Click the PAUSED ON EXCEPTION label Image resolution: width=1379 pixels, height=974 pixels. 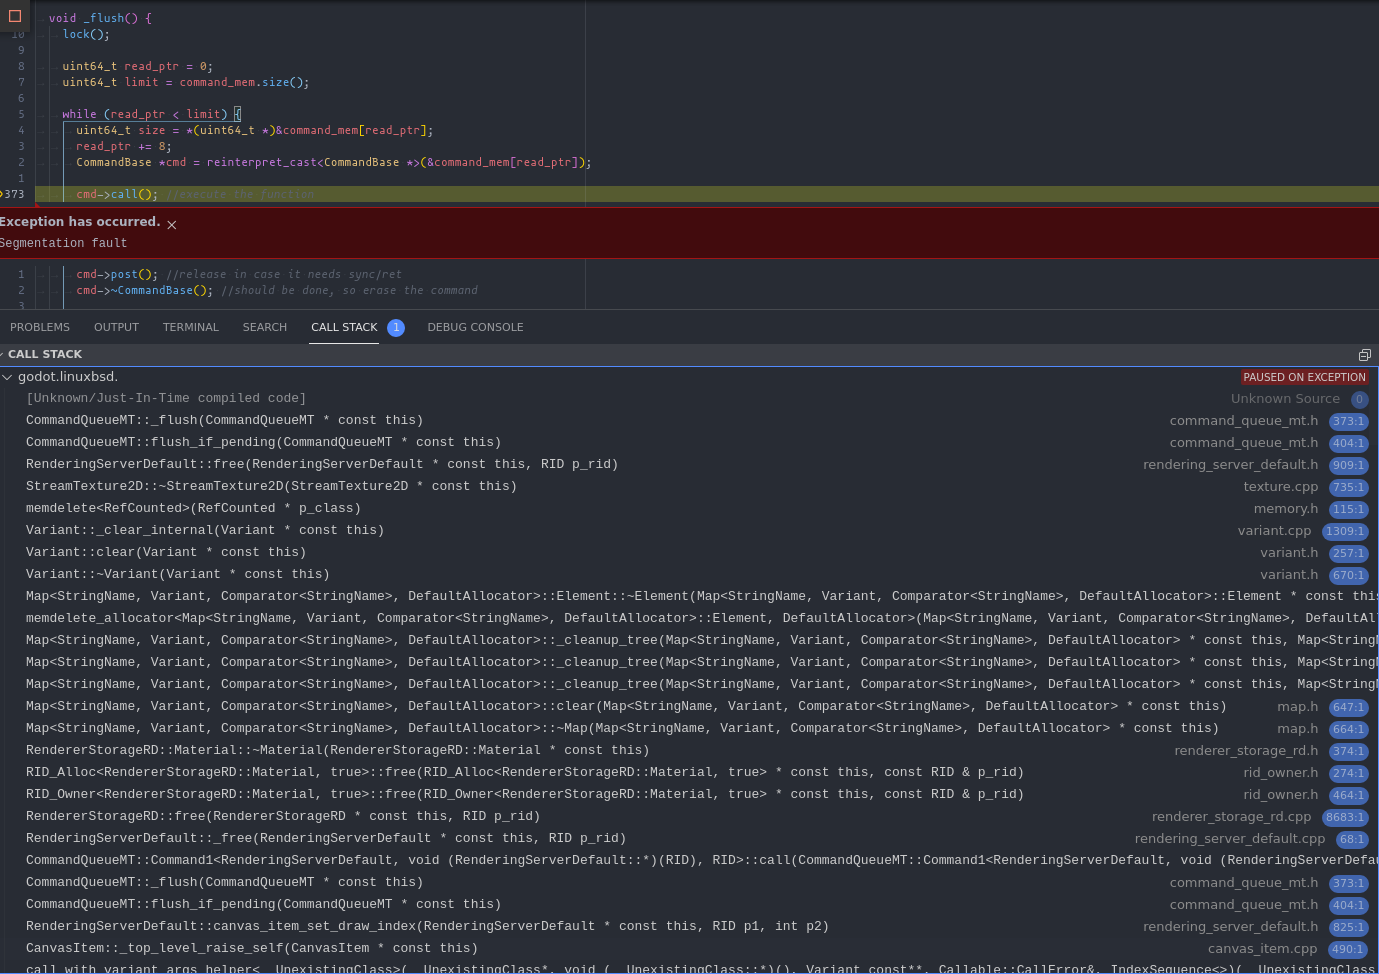coord(1304,377)
